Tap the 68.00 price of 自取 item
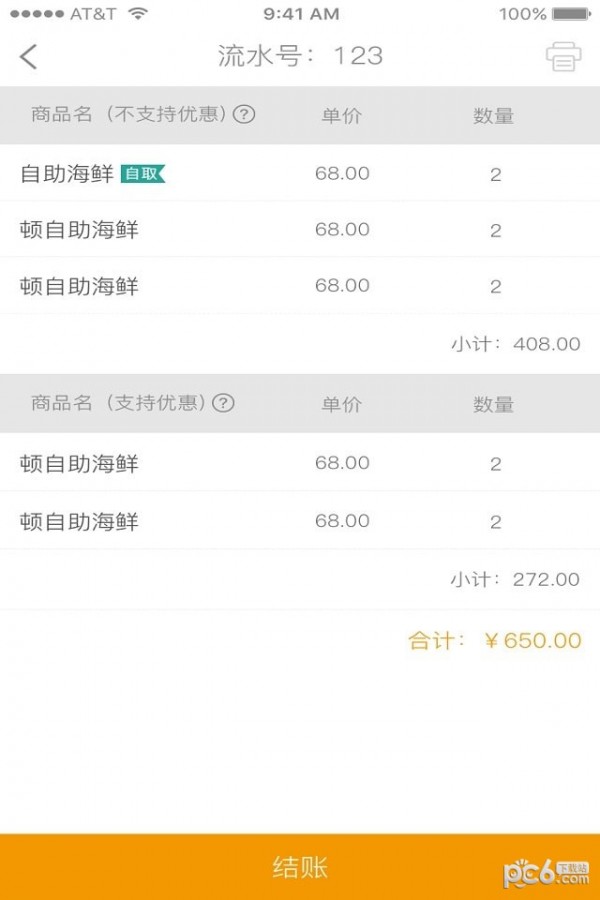This screenshot has width=600, height=900. click(x=342, y=174)
